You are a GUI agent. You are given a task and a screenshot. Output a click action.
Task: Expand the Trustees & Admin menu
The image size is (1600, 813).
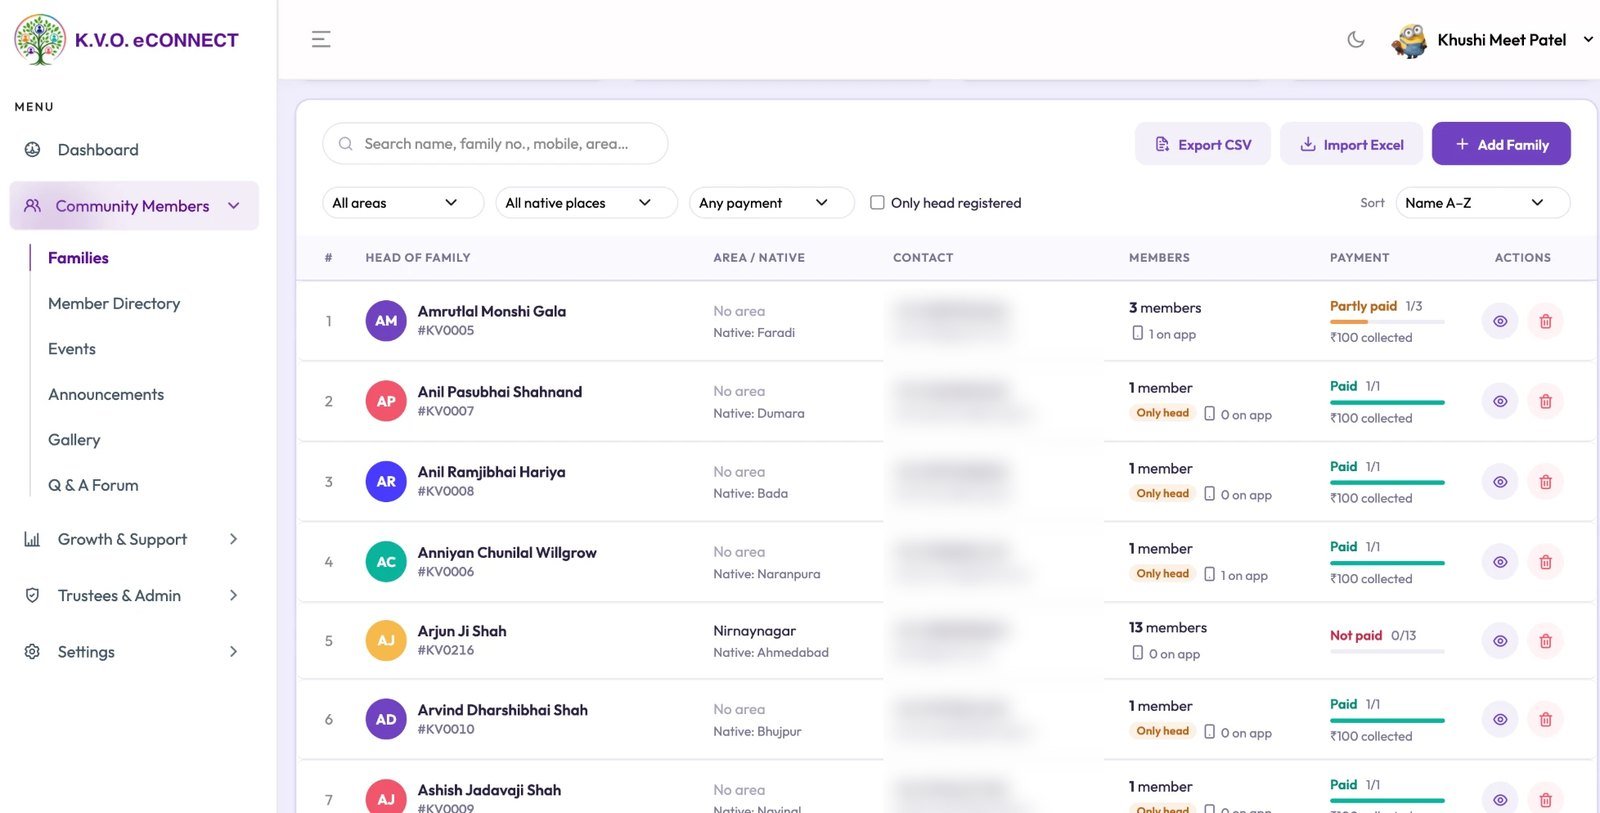132,595
